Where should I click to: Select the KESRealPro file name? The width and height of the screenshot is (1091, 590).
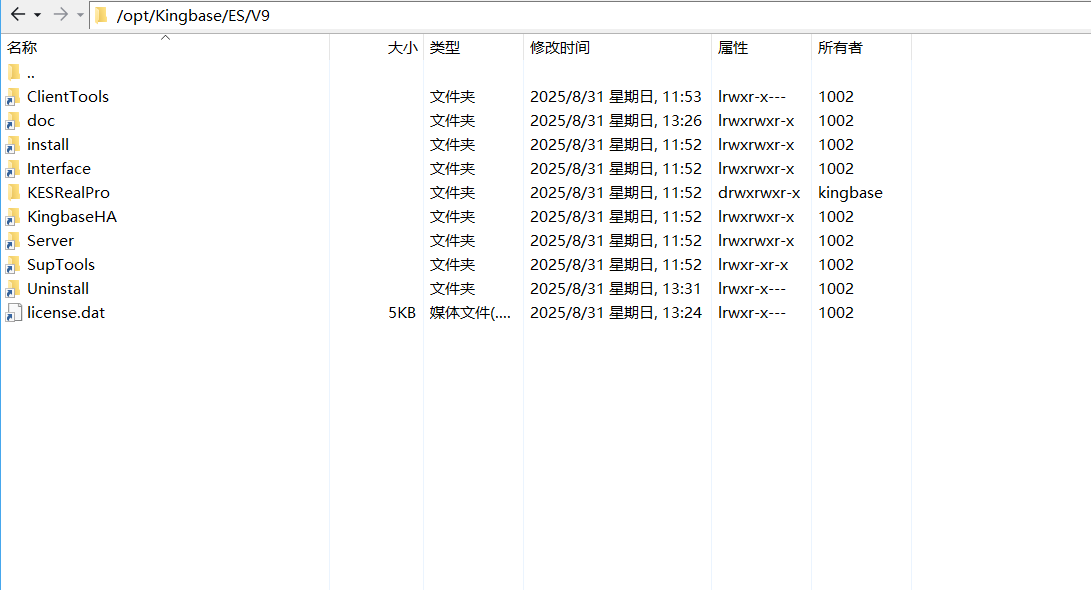pos(68,193)
